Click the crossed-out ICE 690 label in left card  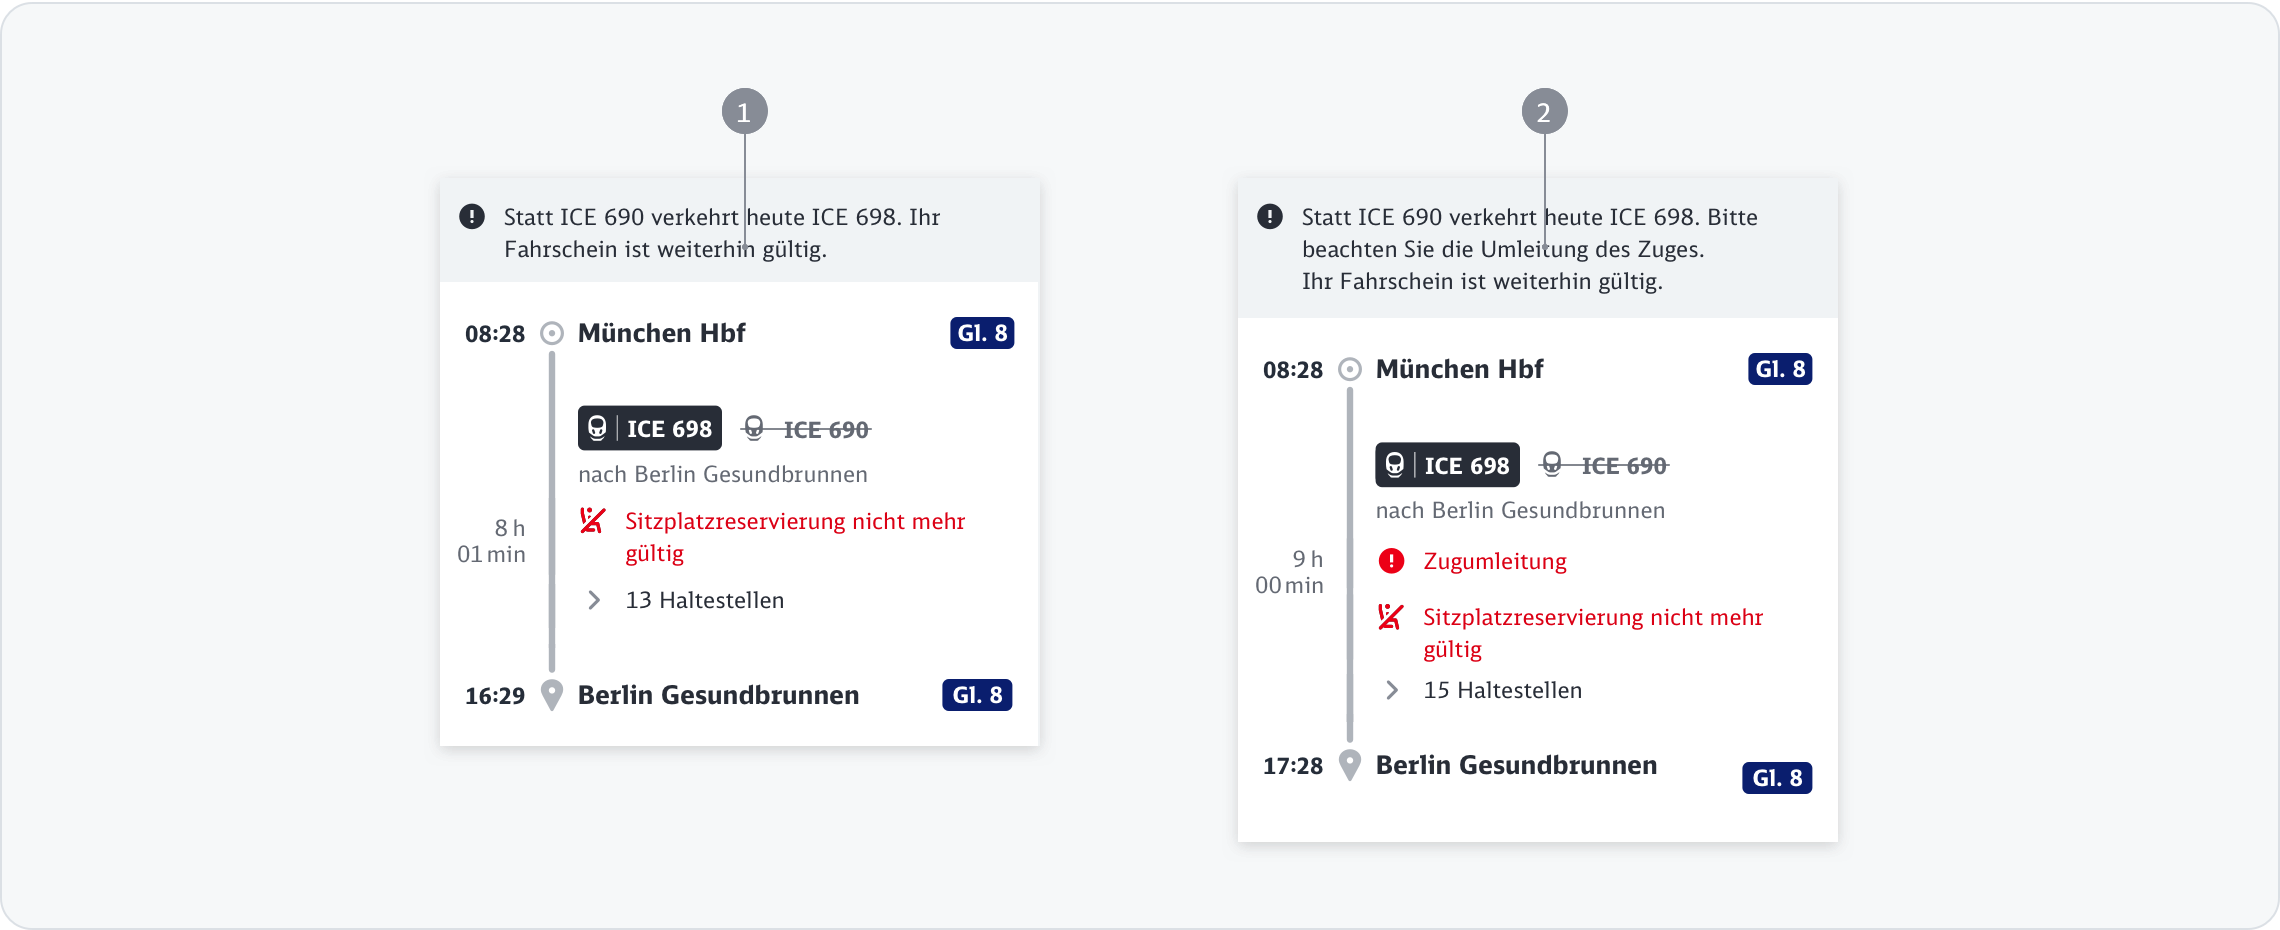806,430
